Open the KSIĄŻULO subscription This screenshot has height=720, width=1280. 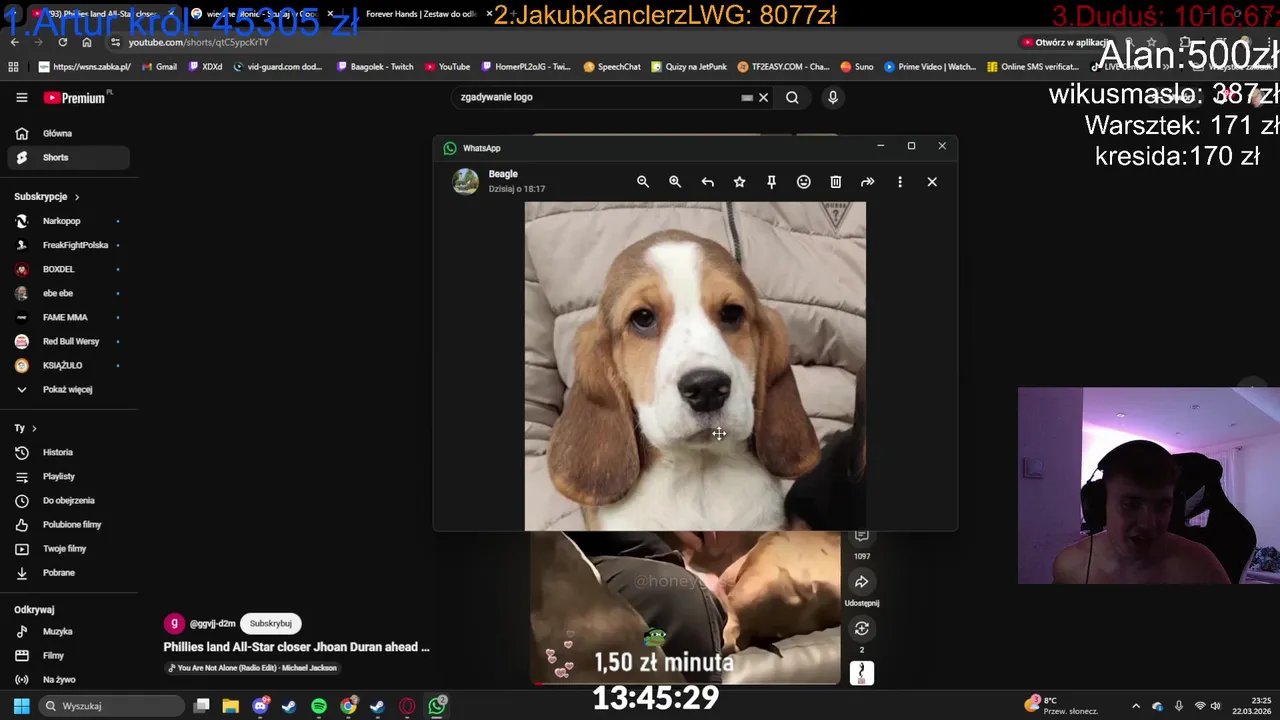68,365
